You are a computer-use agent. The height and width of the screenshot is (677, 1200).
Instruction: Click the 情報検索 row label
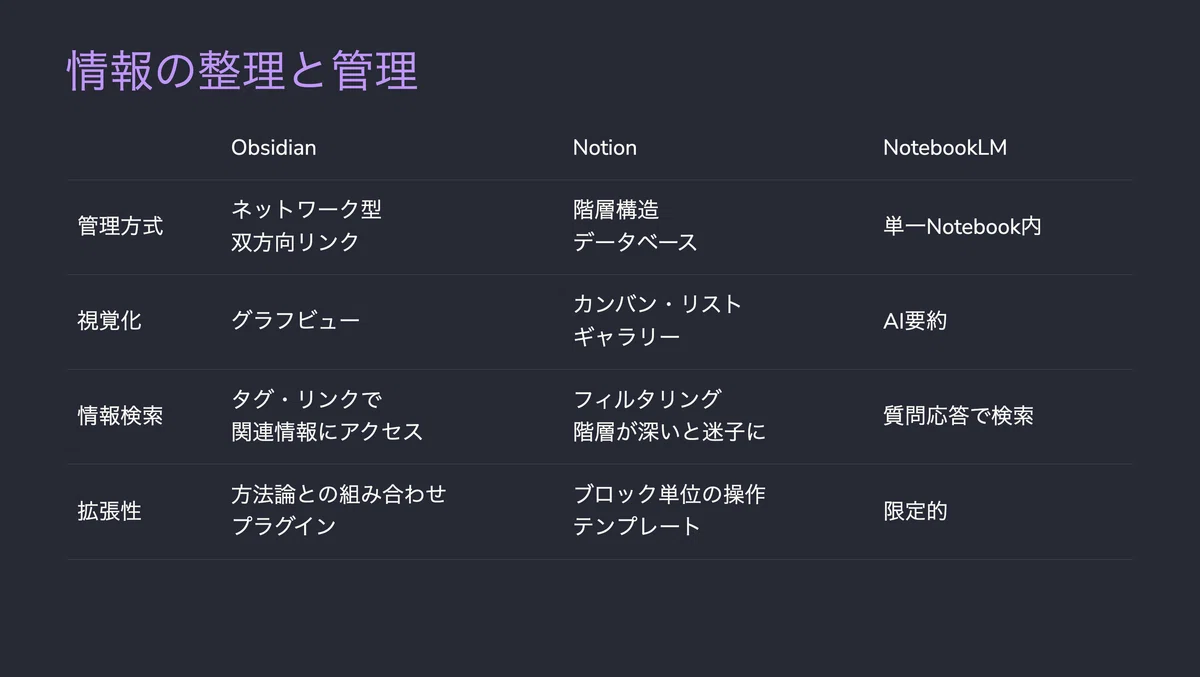click(120, 416)
